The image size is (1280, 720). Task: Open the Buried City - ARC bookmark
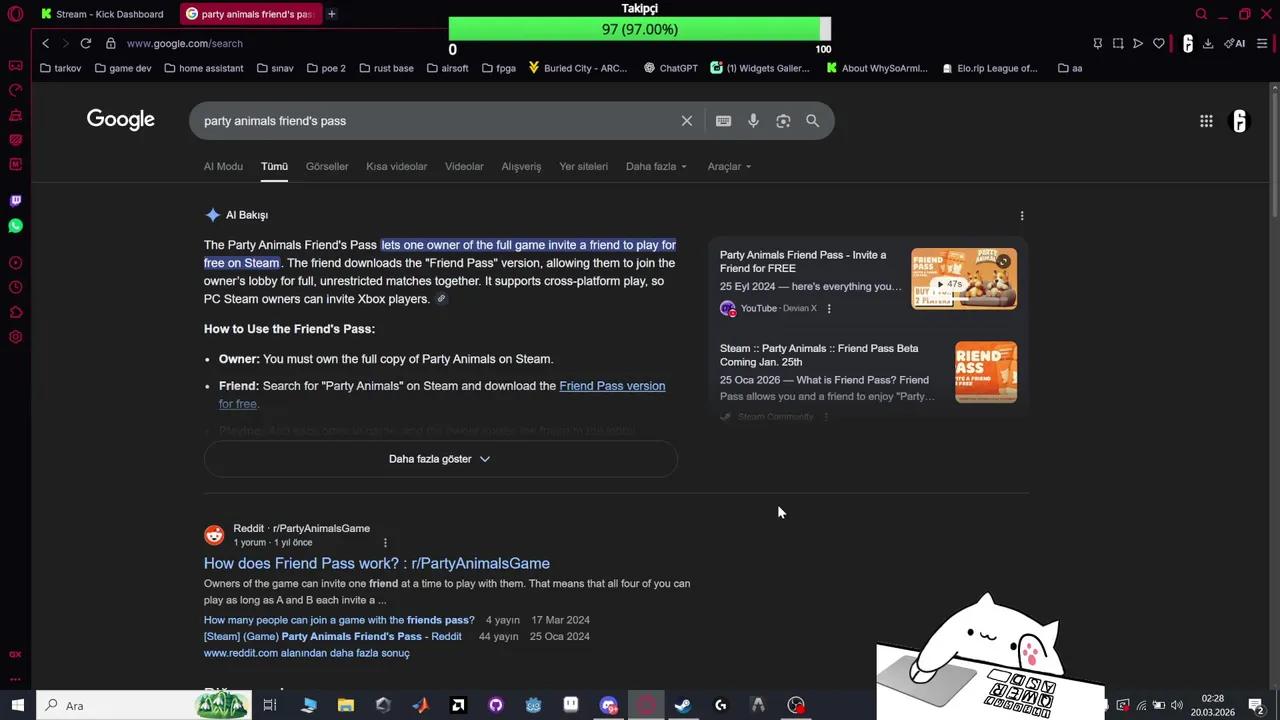[578, 68]
